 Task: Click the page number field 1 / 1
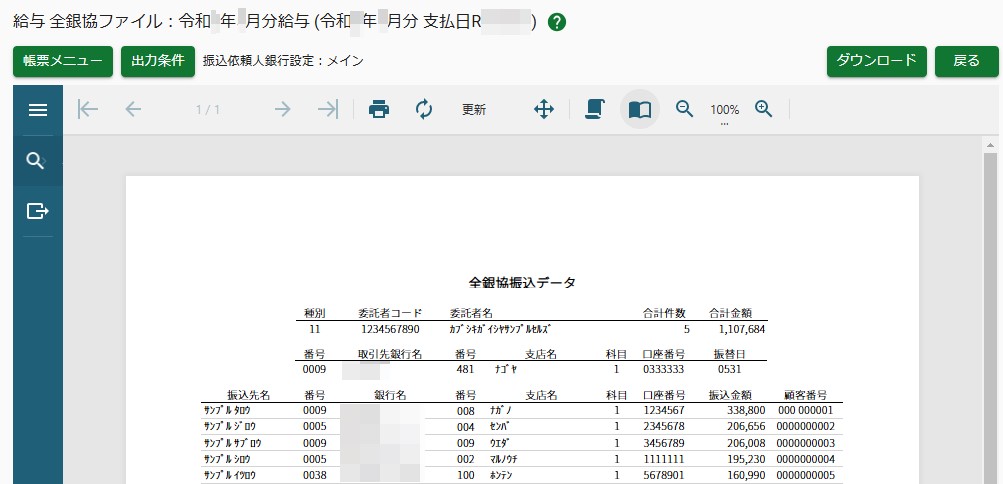click(208, 110)
